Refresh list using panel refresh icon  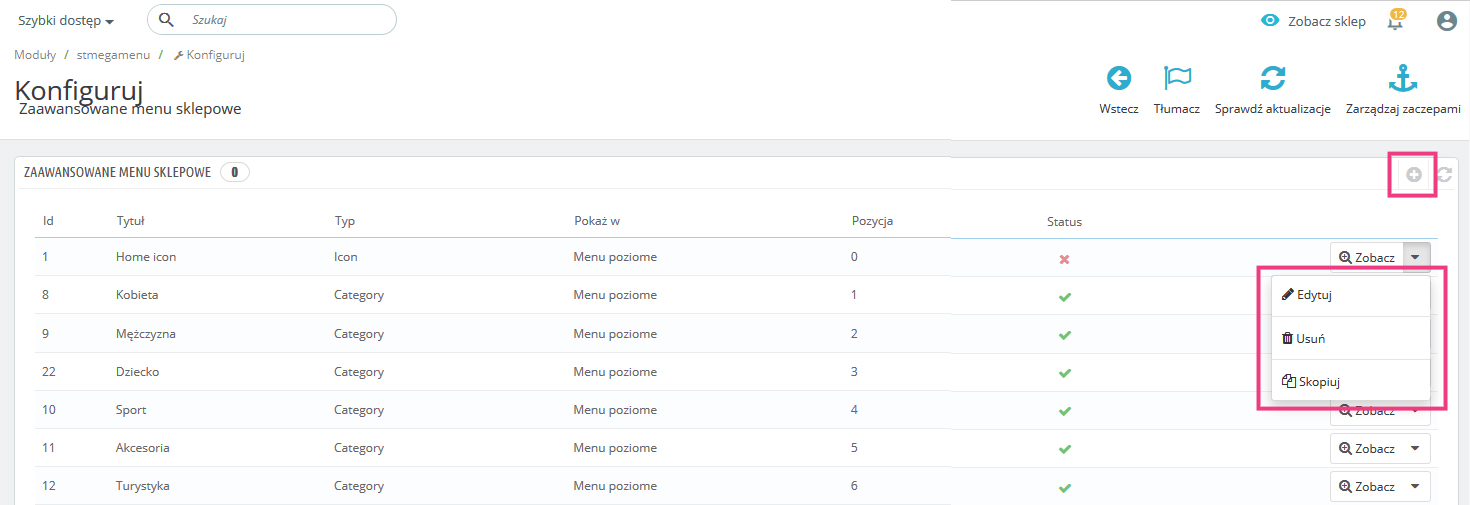coord(1444,174)
